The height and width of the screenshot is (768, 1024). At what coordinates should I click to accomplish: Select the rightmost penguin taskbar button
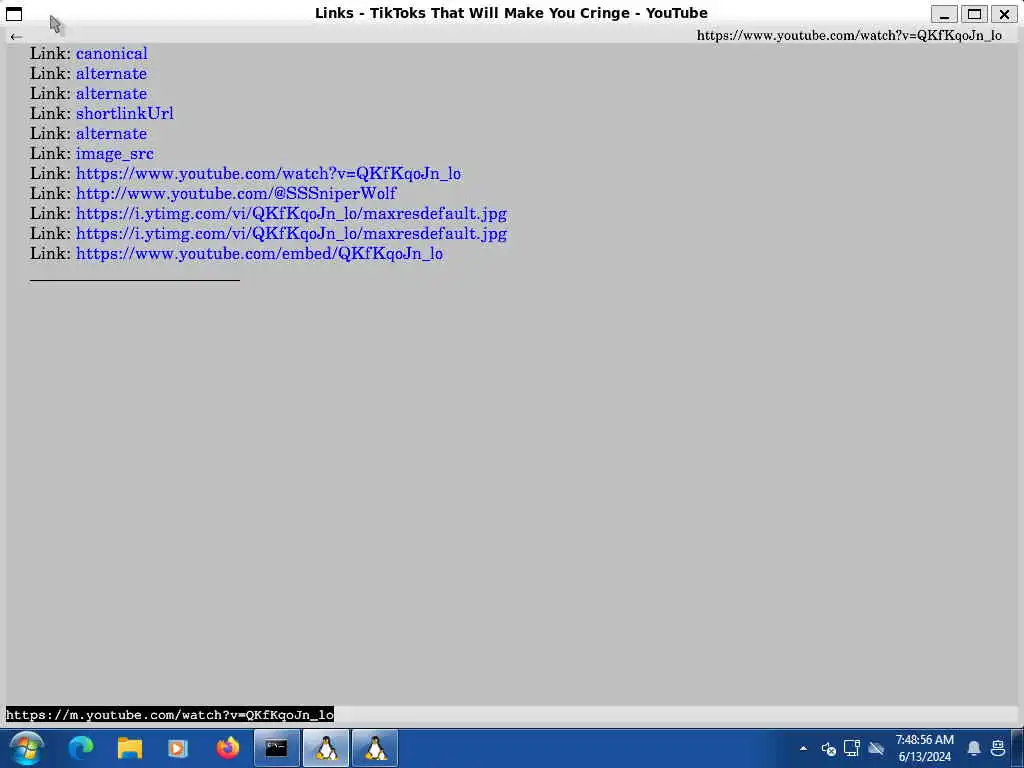pos(375,748)
